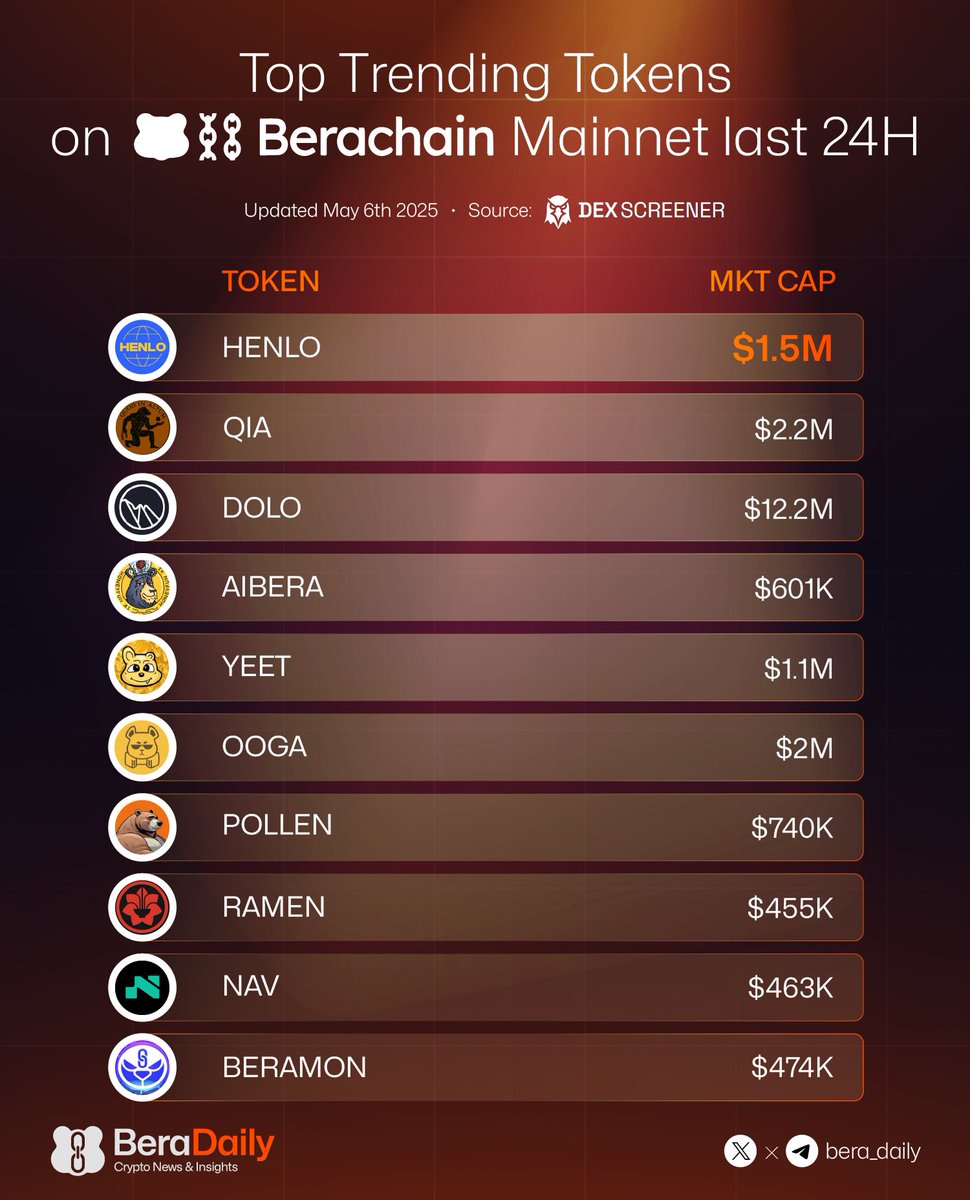Click the BERAMON token logo icon
The image size is (970, 1200).
[142, 1067]
